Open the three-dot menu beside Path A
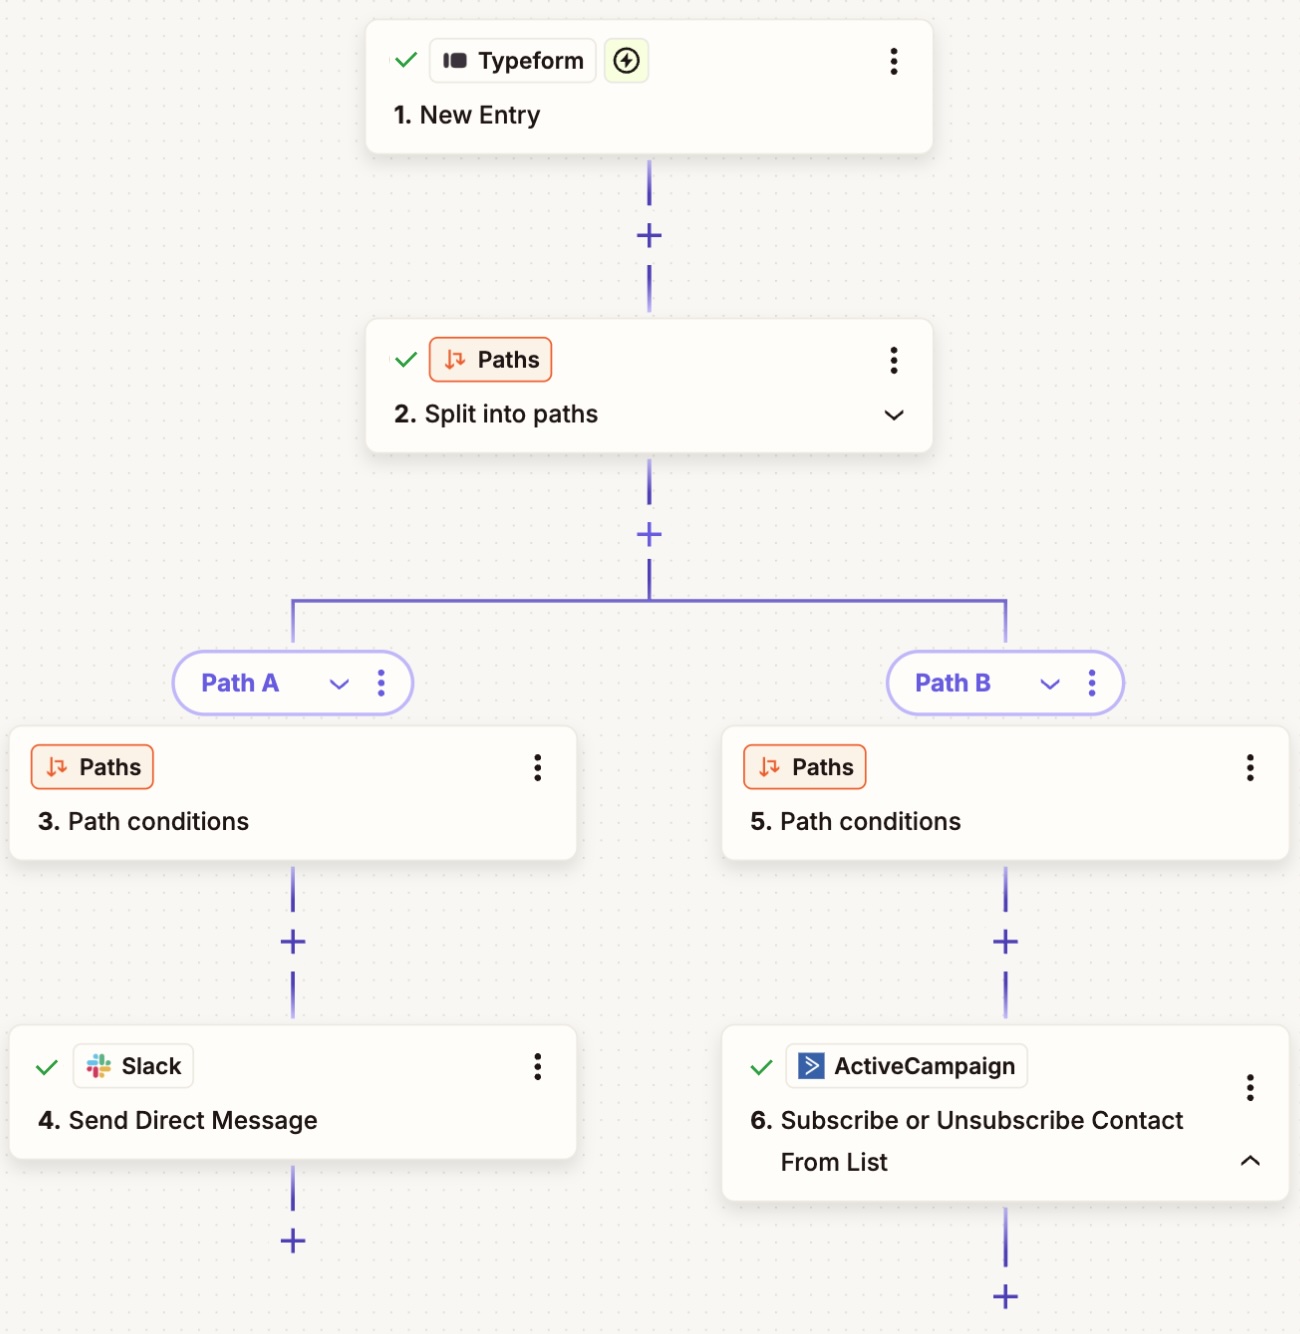The height and width of the screenshot is (1334, 1300). tap(381, 683)
